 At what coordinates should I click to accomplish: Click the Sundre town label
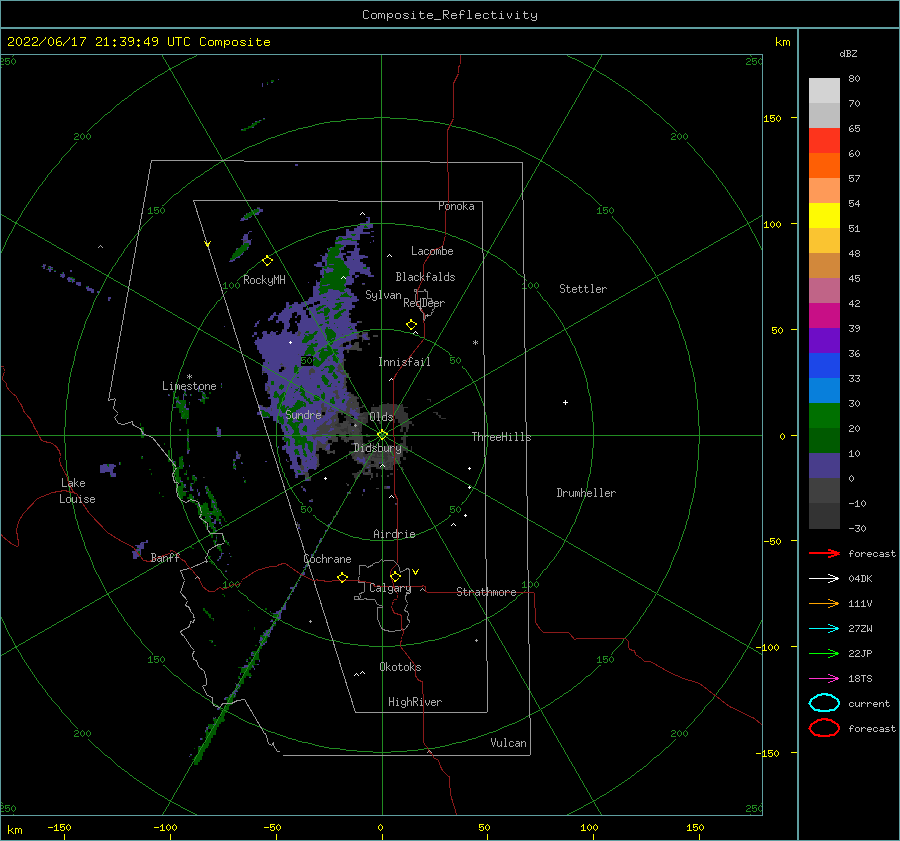tap(304, 414)
